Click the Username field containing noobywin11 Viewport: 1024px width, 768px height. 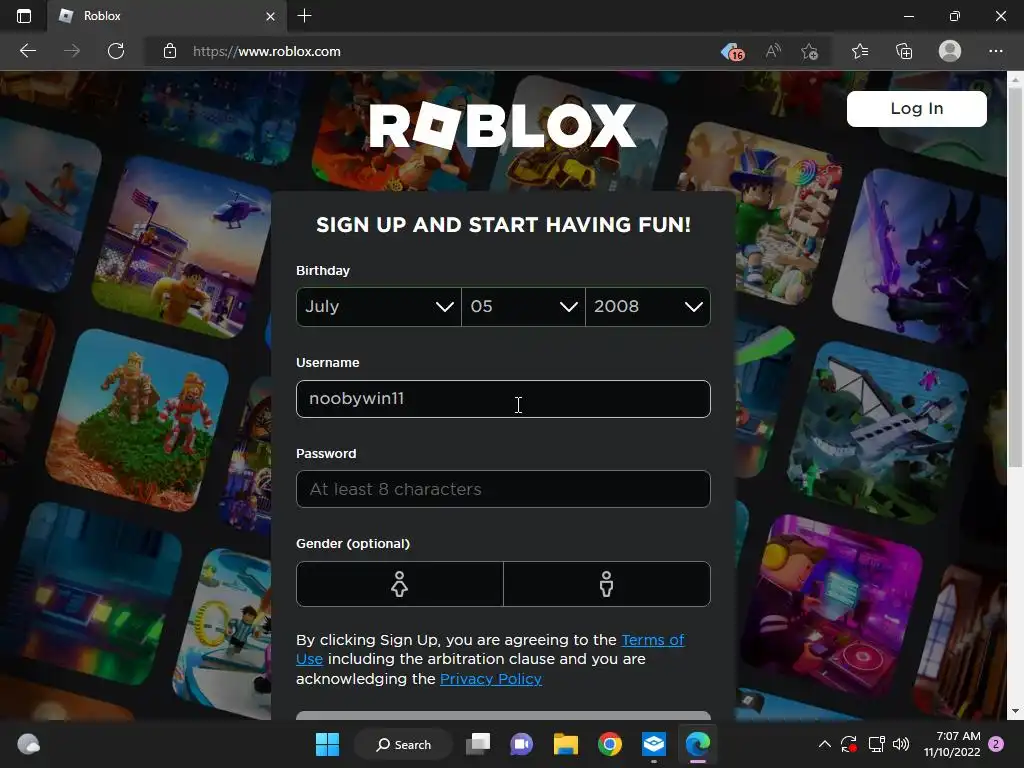(x=503, y=398)
